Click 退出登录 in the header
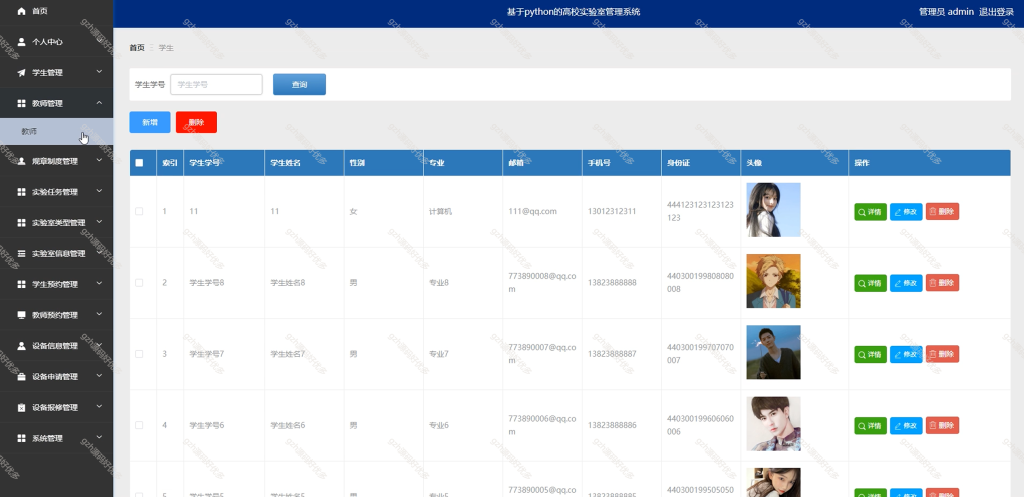 (997, 12)
